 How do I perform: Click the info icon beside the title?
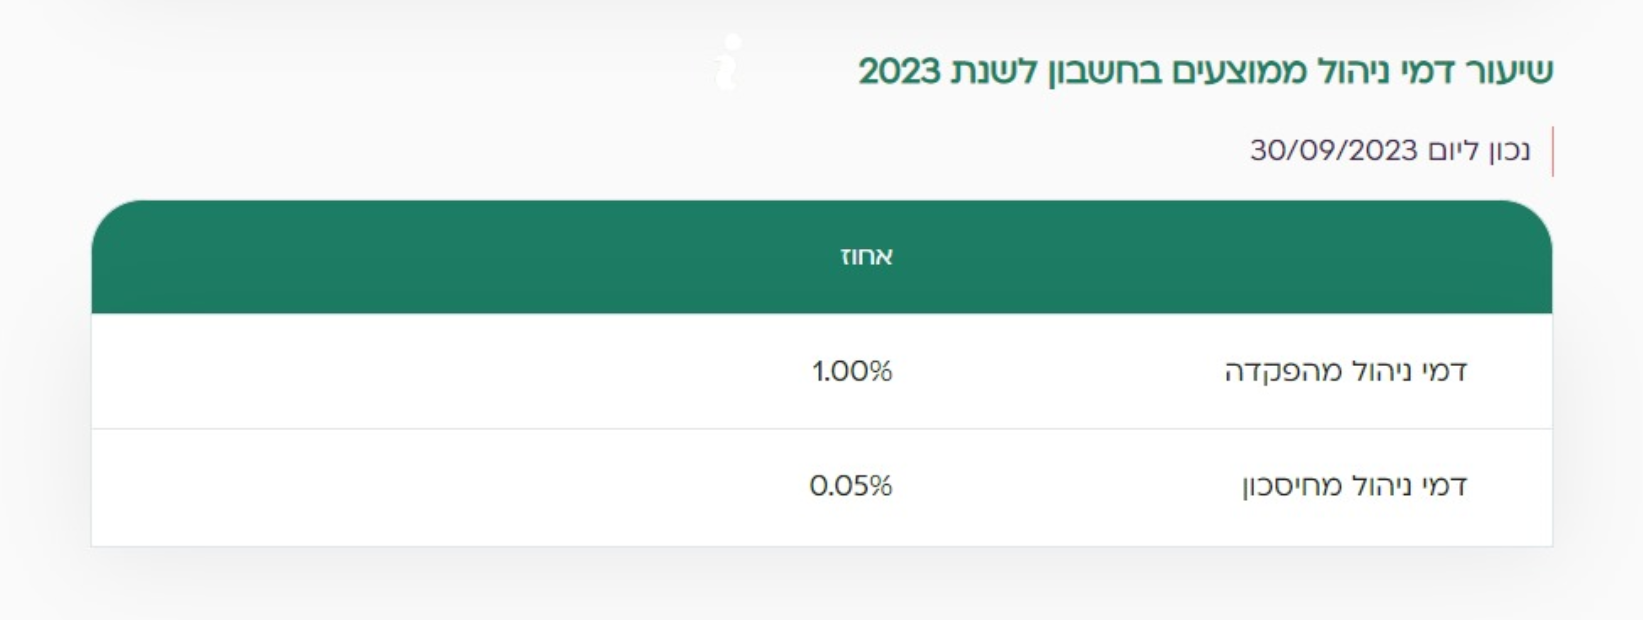[729, 64]
